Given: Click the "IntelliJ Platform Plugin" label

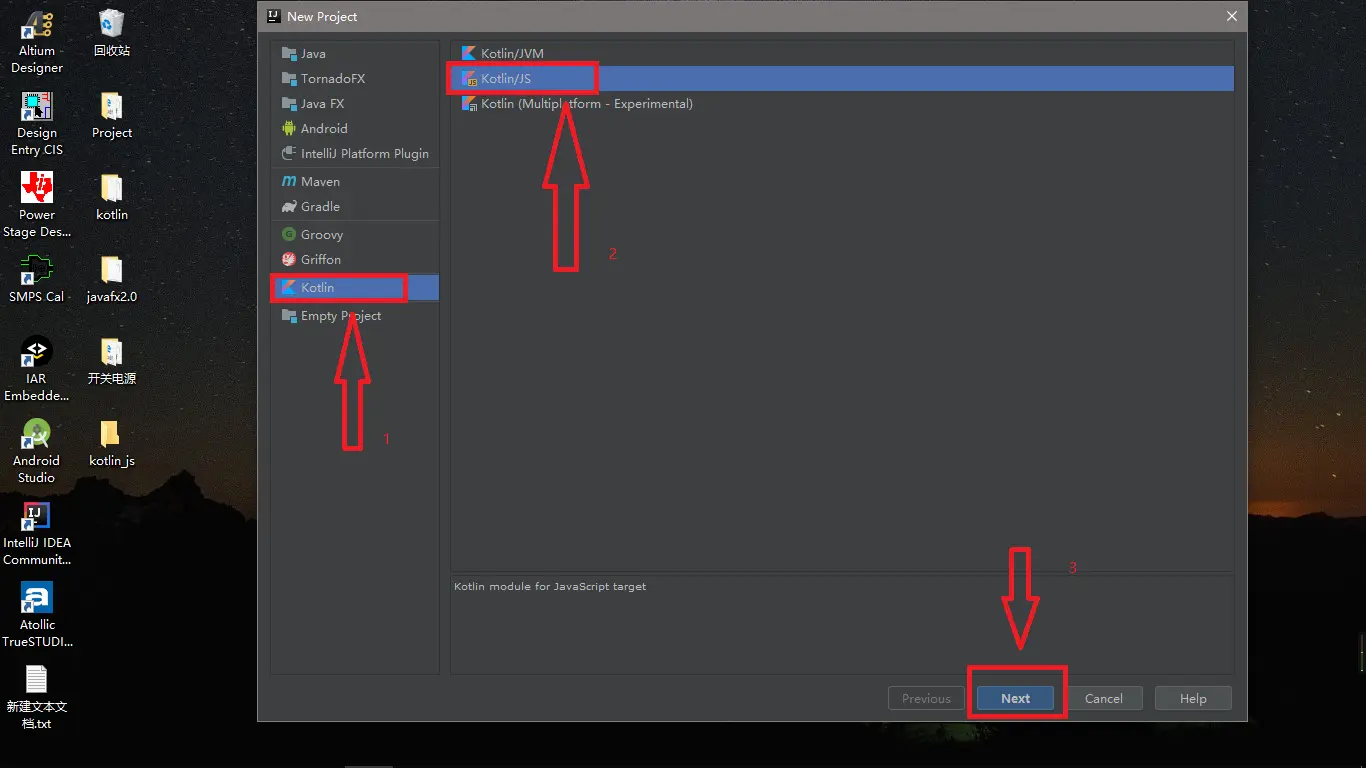Looking at the screenshot, I should point(365,154).
